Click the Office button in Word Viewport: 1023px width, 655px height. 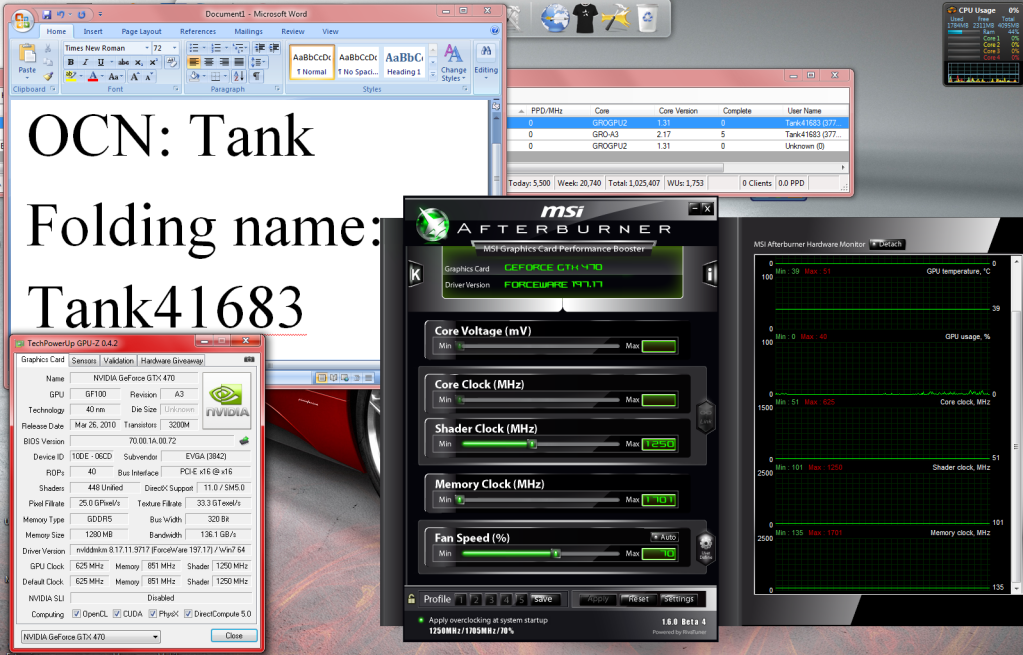pyautogui.click(x=22, y=20)
